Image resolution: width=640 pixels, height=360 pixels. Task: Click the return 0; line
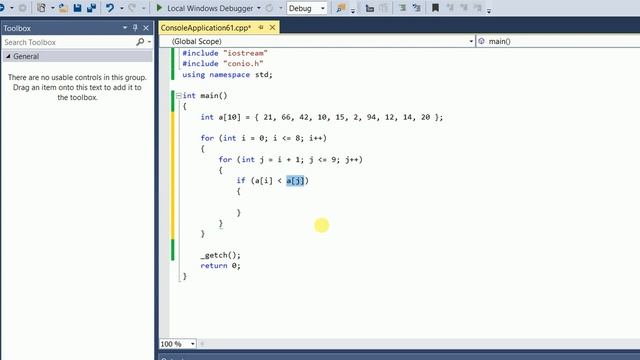pos(220,266)
